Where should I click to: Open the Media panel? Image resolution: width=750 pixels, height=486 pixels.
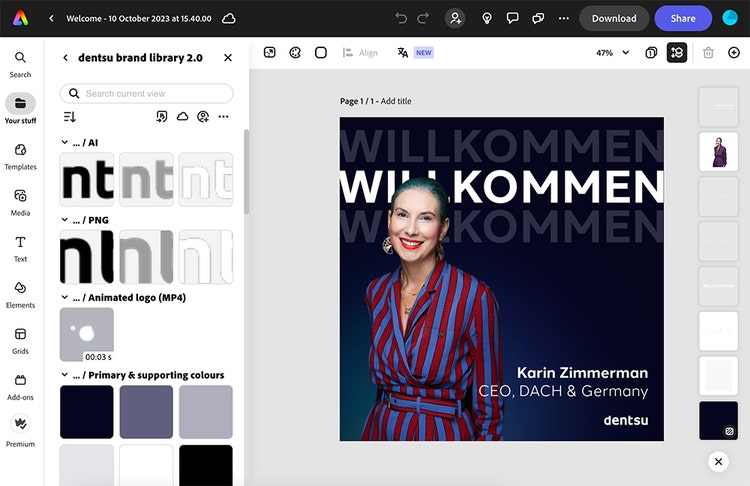pos(20,201)
